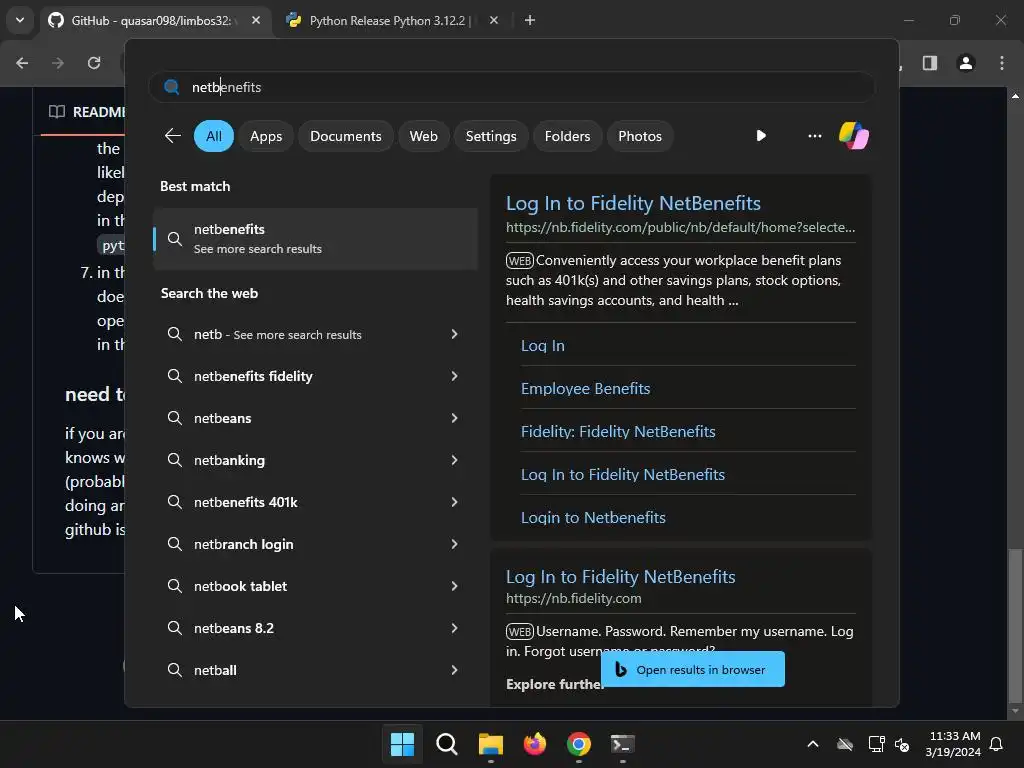The width and height of the screenshot is (1024, 768).
Task: Click the README tab on GitHub page
Action: coord(87,112)
